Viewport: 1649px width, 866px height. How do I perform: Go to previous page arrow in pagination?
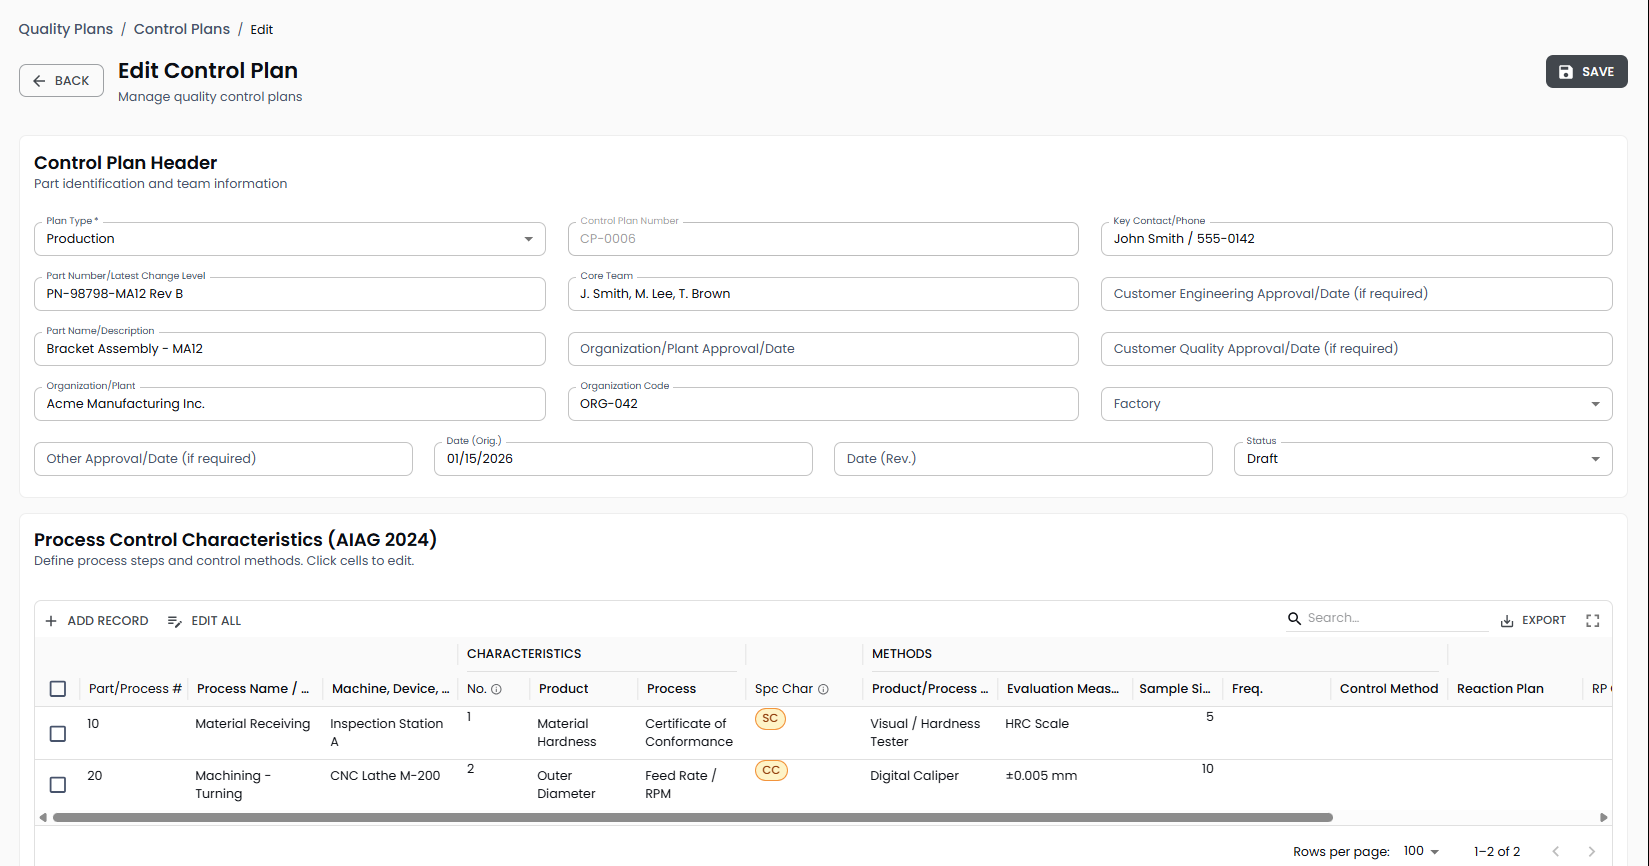[1555, 851]
